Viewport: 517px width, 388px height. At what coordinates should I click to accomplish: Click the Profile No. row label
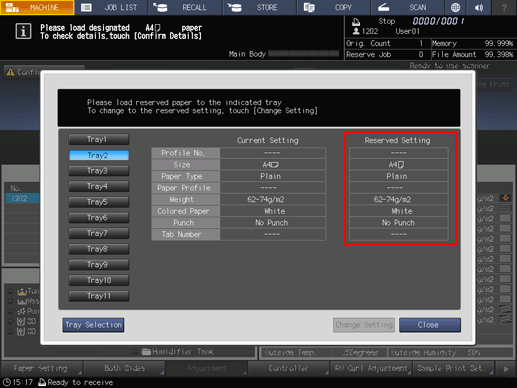[186, 153]
